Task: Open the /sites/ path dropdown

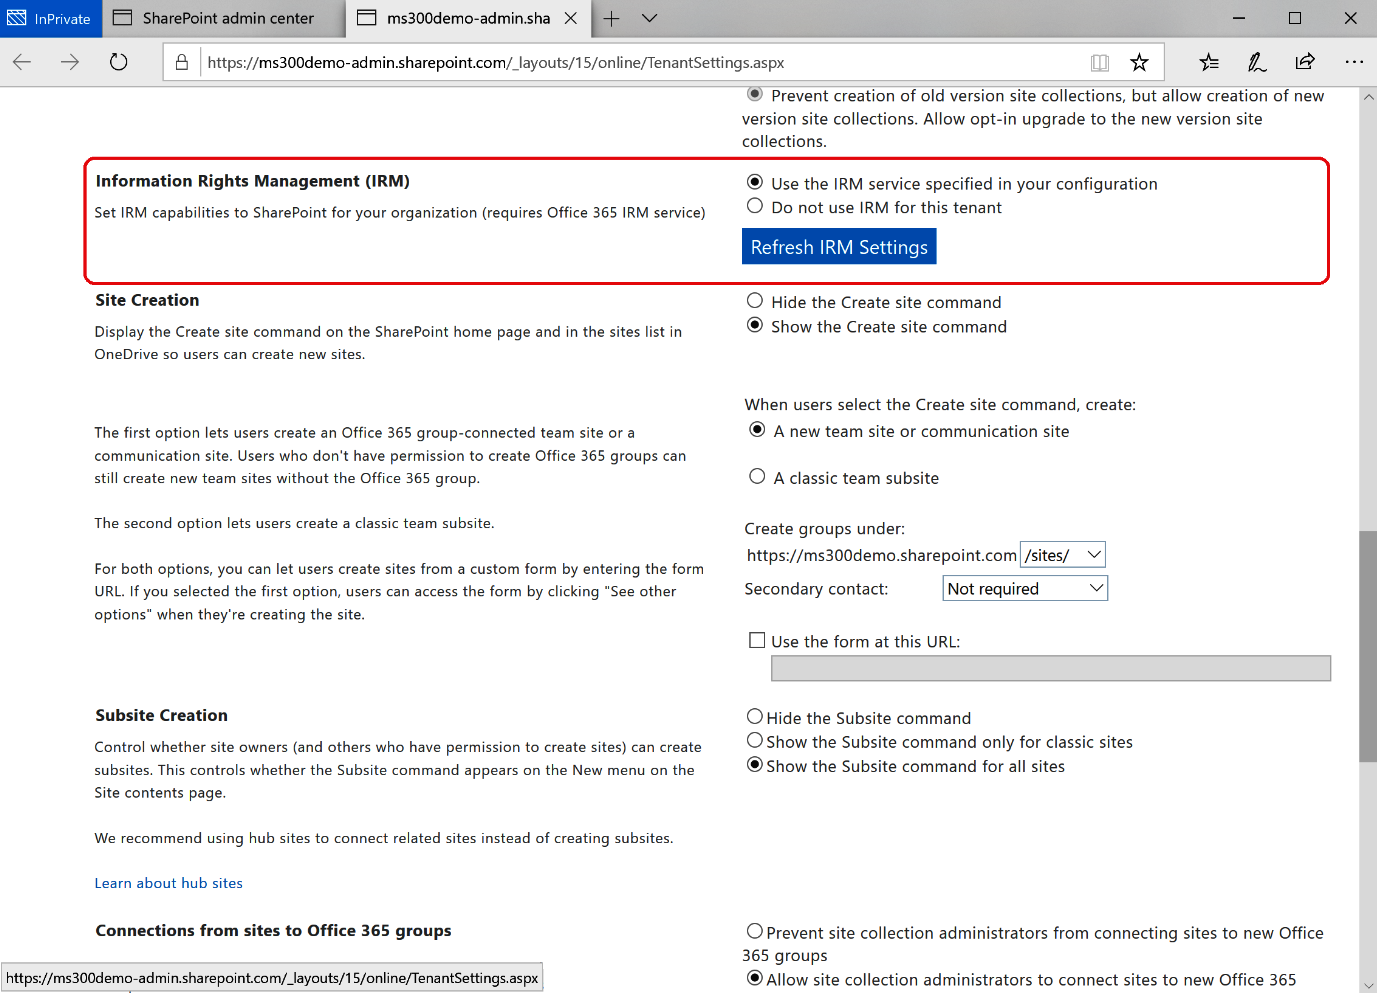Action: [1063, 555]
